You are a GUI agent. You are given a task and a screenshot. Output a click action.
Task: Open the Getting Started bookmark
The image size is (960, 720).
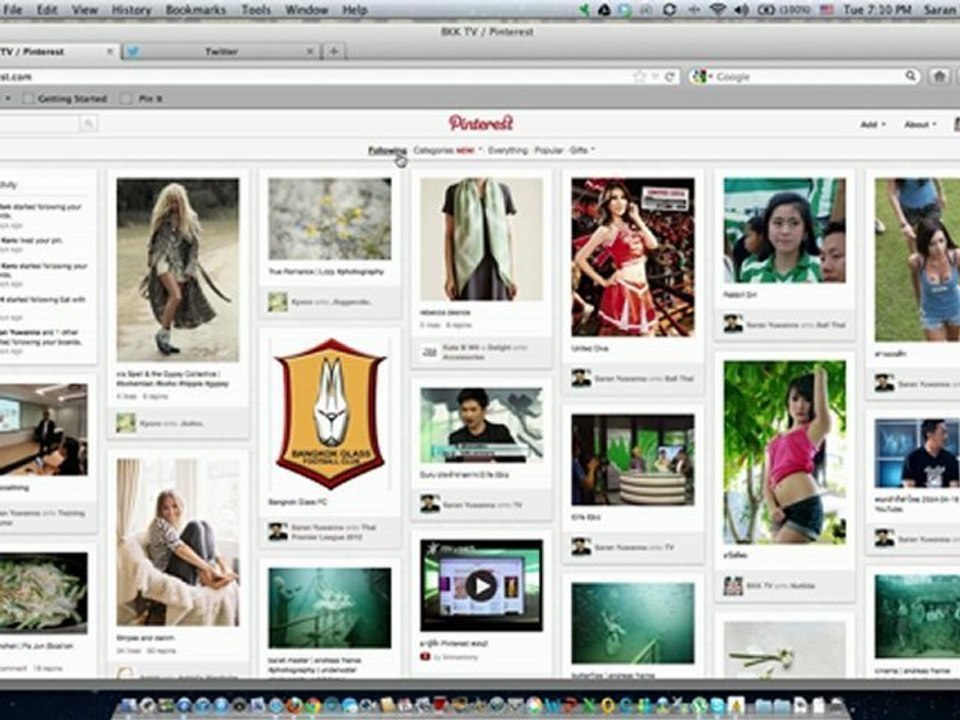66,99
